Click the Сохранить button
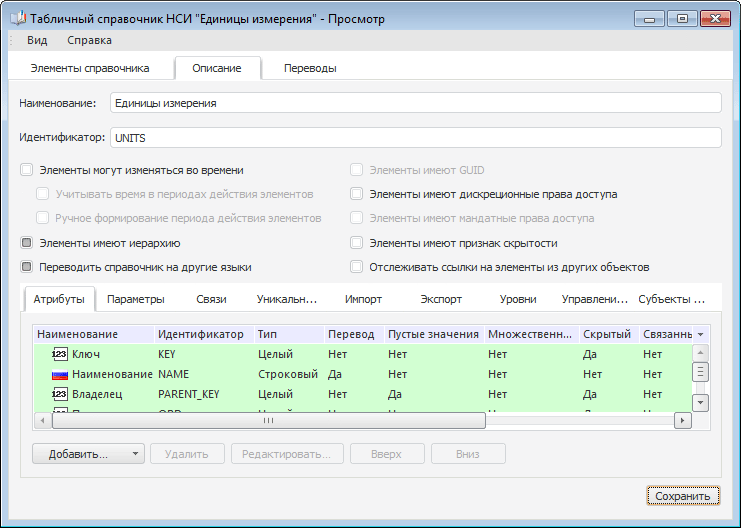 pos(683,496)
